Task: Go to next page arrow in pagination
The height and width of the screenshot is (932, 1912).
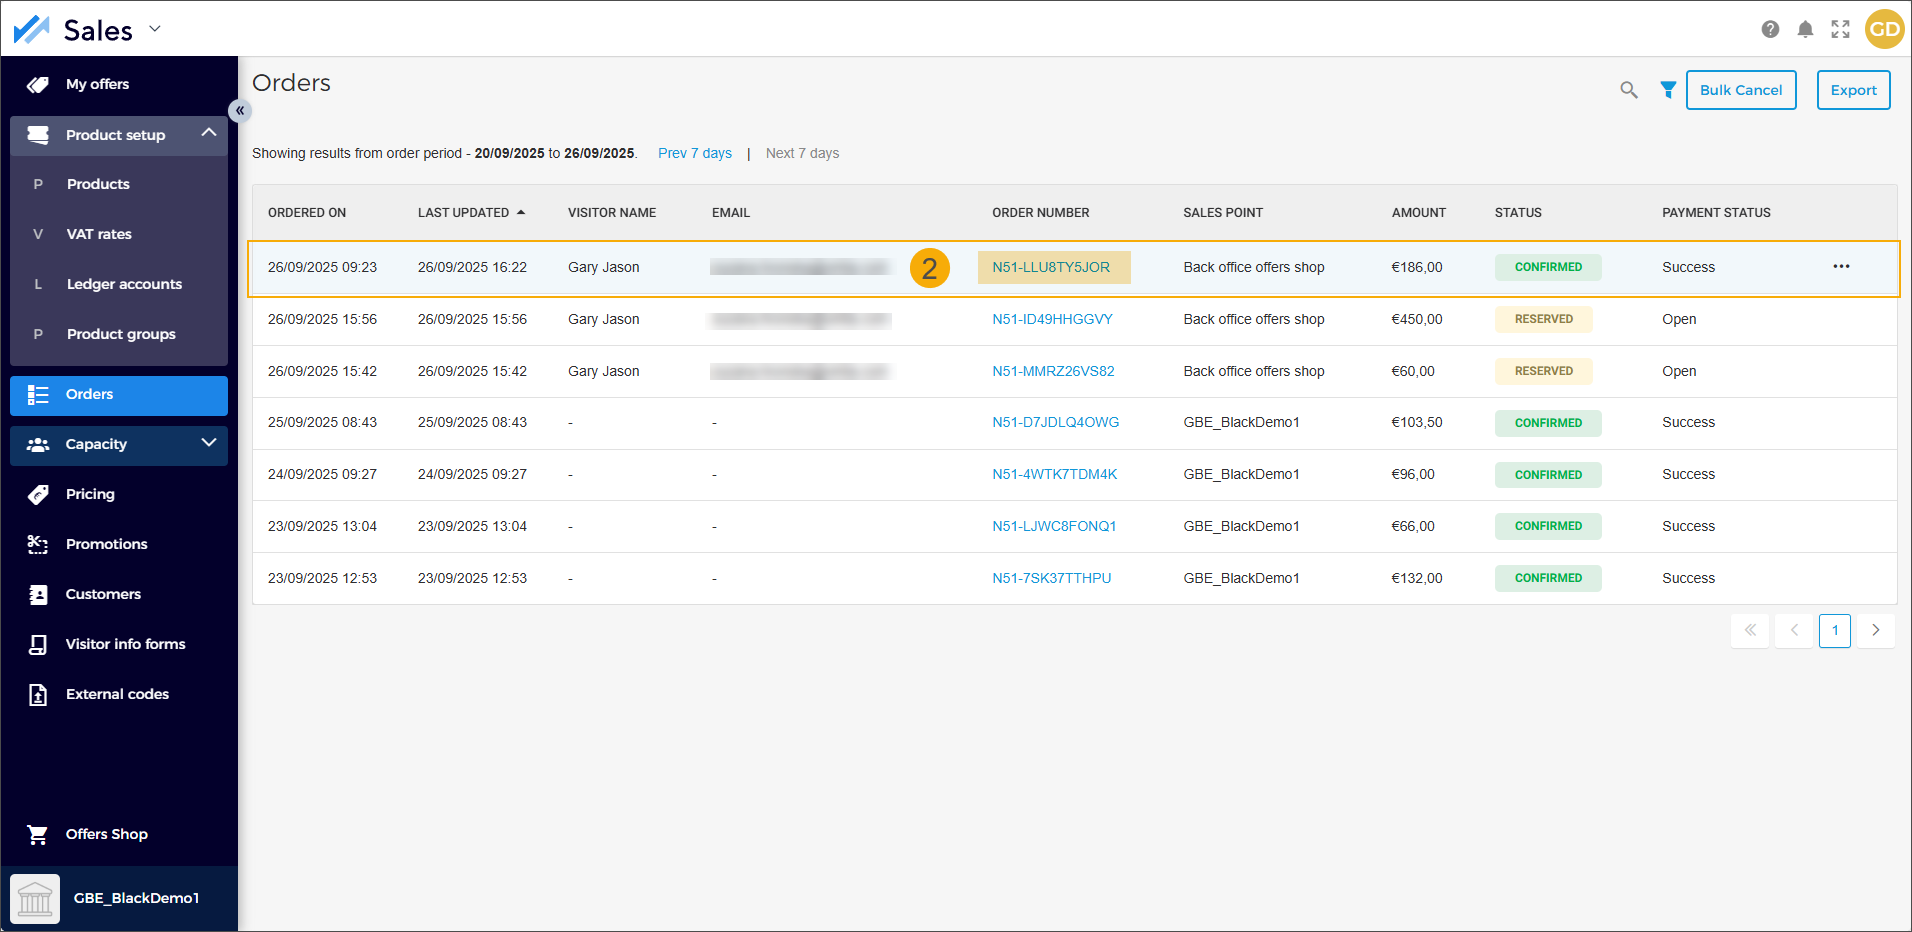Action: 1875,630
